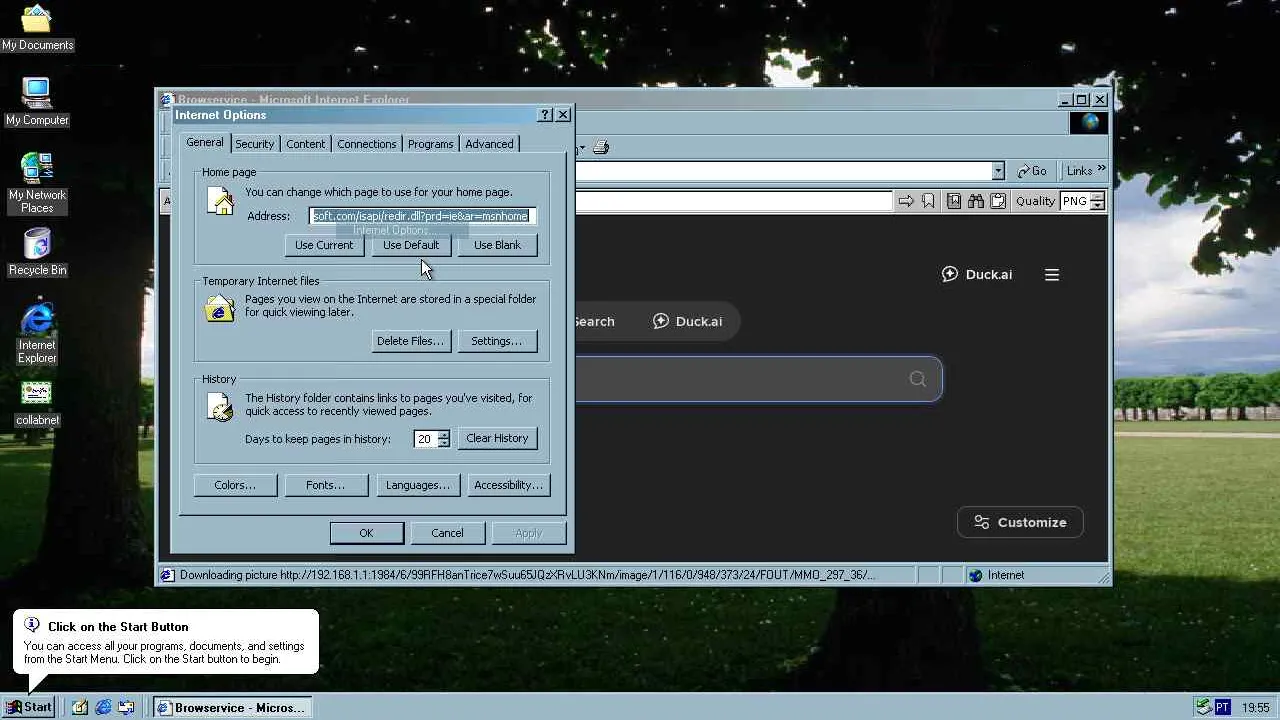The width and height of the screenshot is (1280, 720).
Task: Open the hamburger menu on the page
Action: point(1052,274)
